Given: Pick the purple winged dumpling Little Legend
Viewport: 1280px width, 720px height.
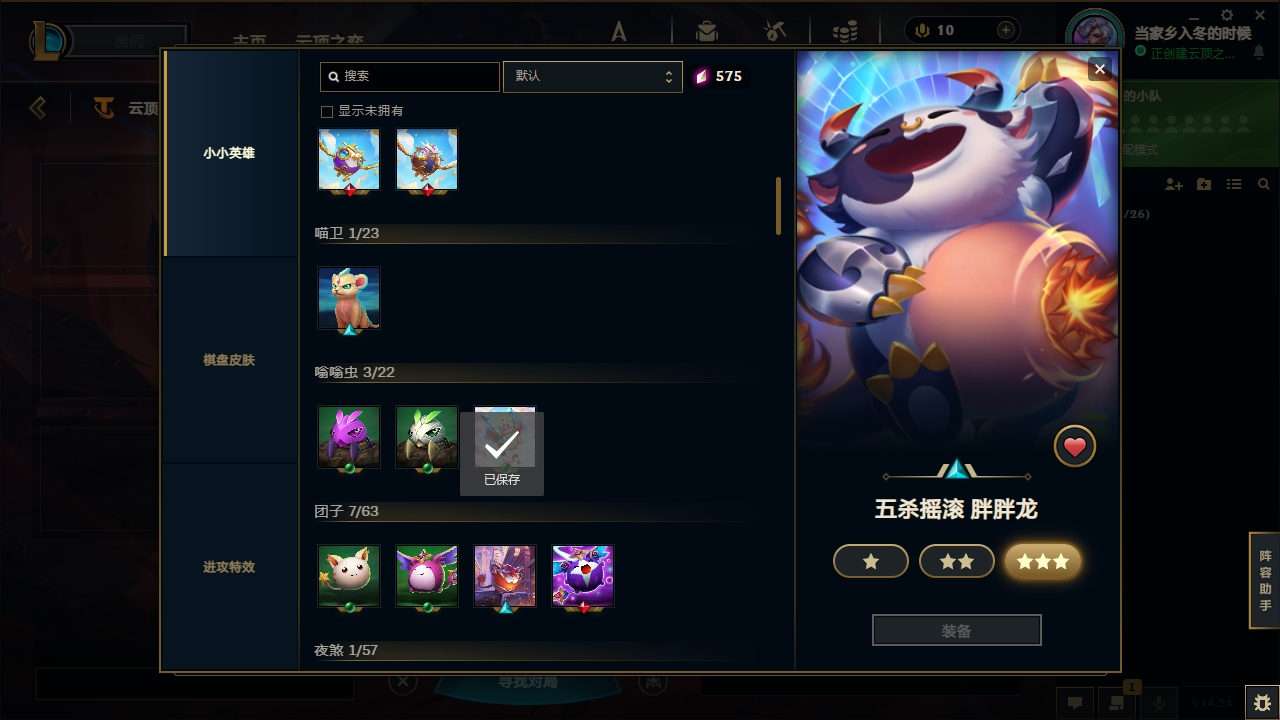Looking at the screenshot, I should click(427, 576).
